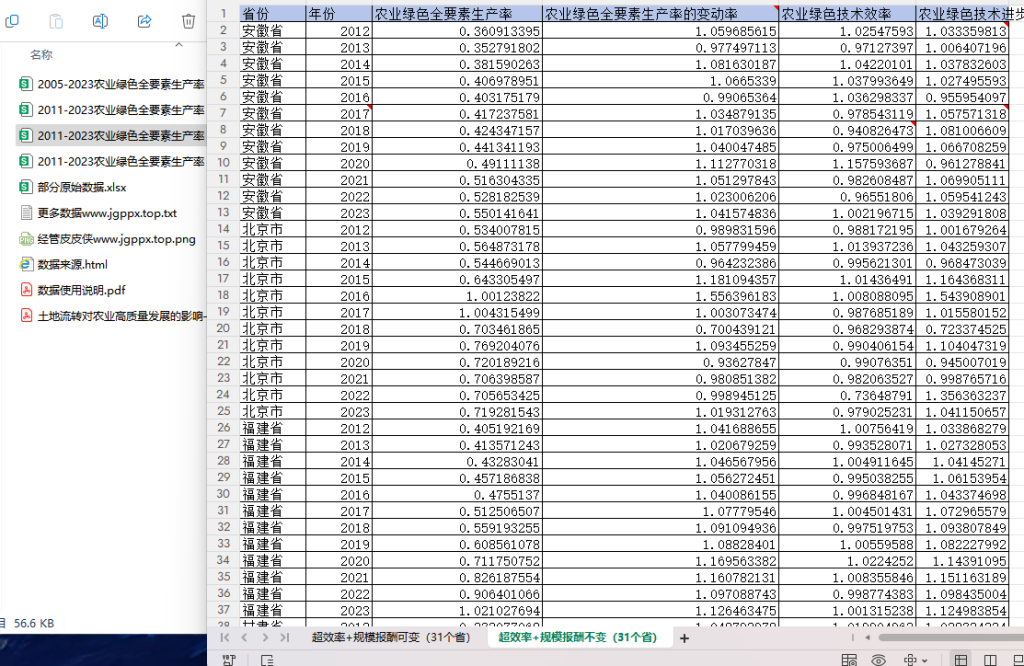Jump to first sheet with navigation arrow
This screenshot has width=1024, height=666.
[225, 637]
